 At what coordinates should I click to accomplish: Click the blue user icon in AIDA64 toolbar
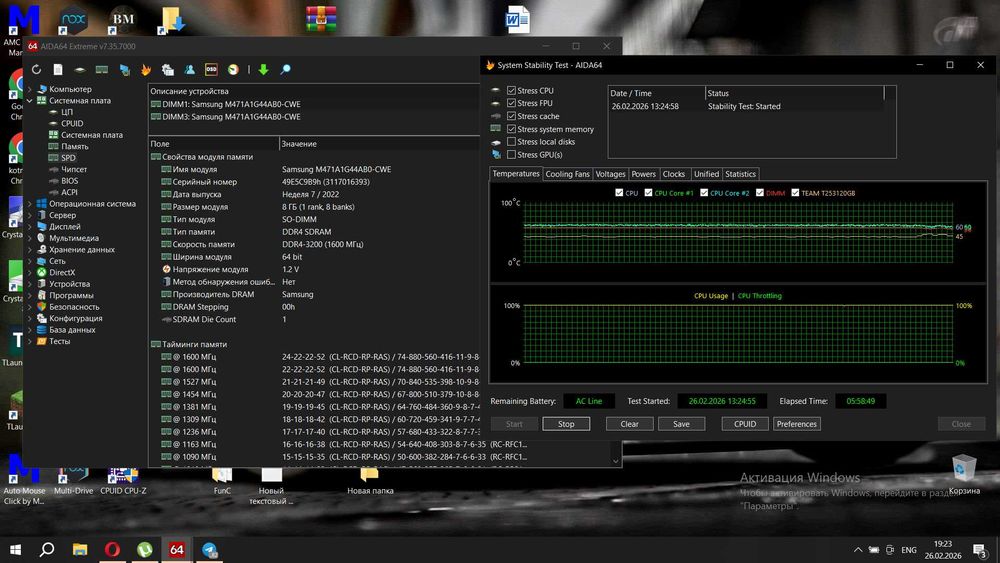(189, 69)
